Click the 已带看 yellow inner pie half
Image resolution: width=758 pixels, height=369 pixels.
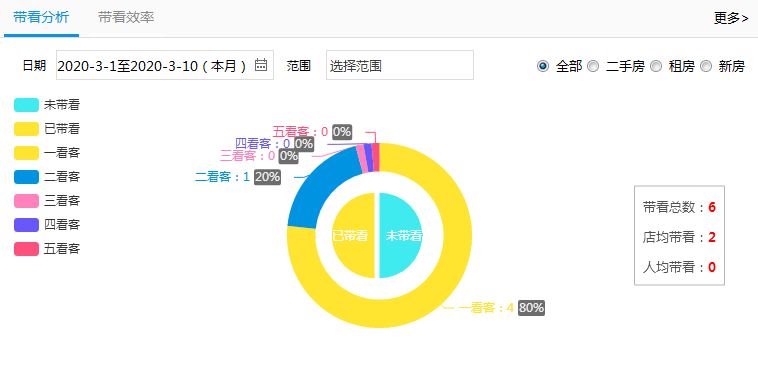pos(353,236)
